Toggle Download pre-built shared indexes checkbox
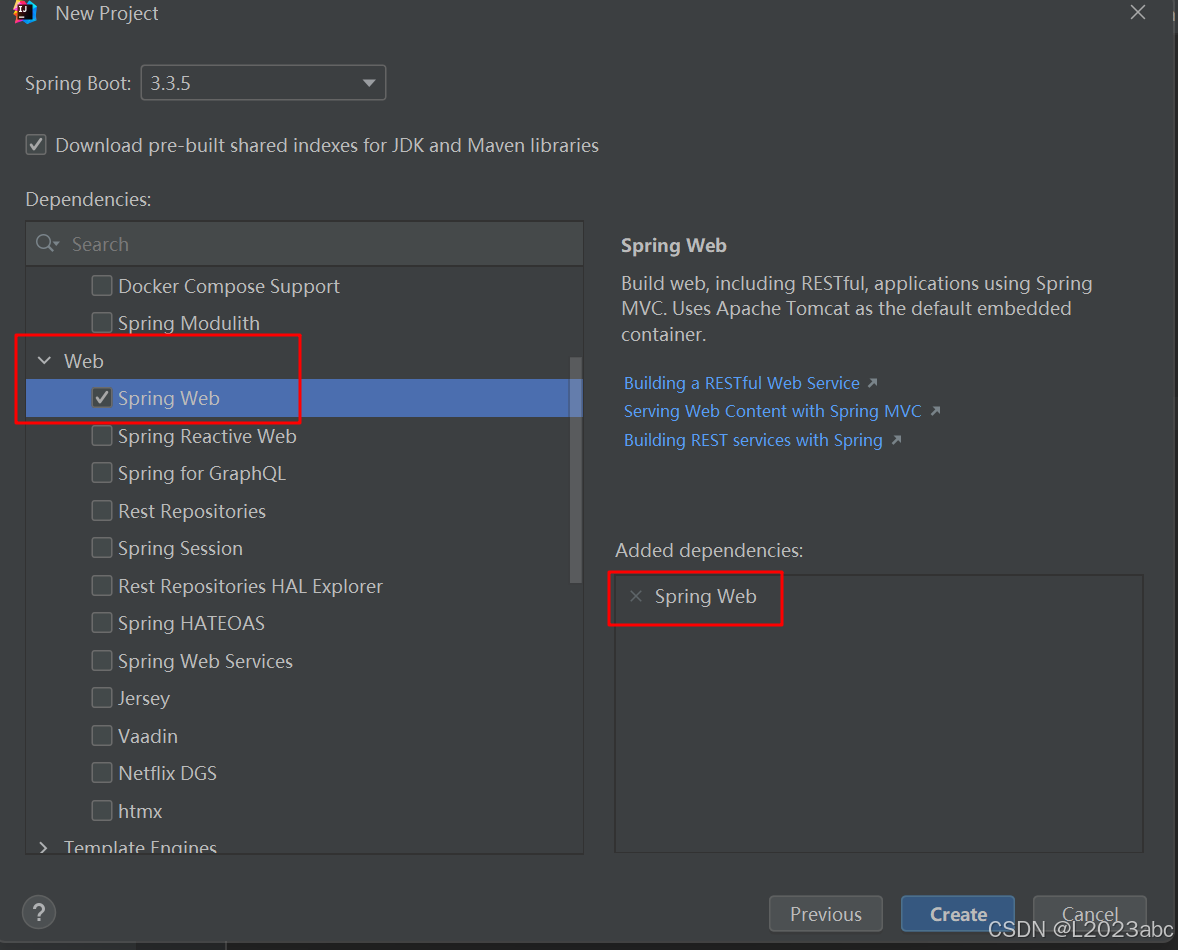 pyautogui.click(x=36, y=145)
